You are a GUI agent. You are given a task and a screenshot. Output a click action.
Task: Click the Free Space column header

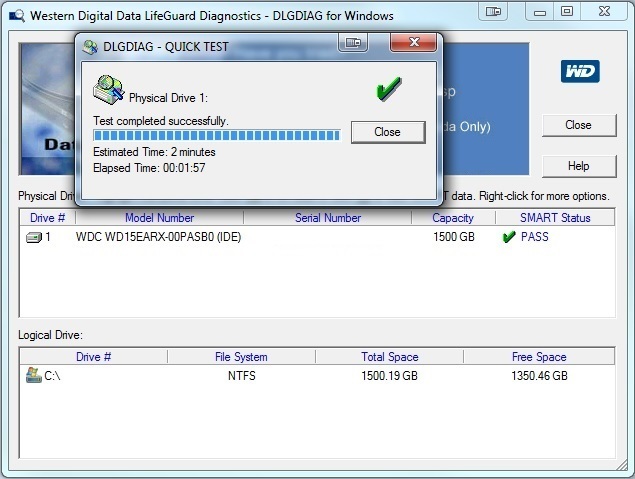point(539,357)
